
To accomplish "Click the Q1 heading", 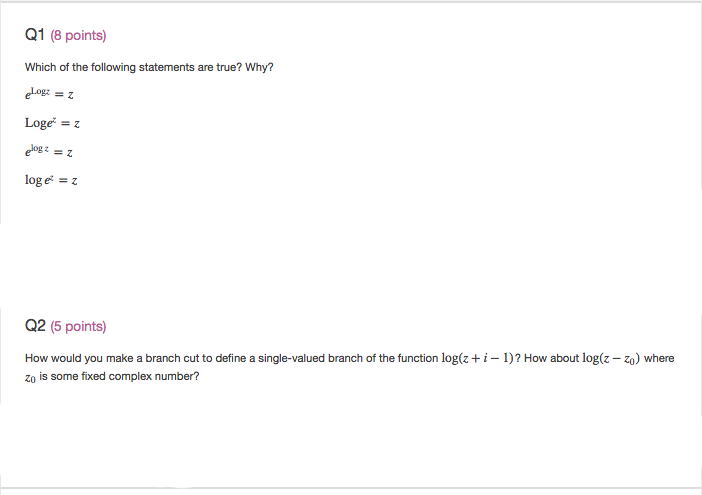I will [x=35, y=36].
